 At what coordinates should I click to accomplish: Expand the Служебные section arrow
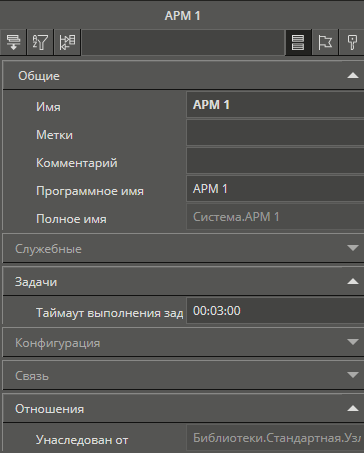(353, 248)
